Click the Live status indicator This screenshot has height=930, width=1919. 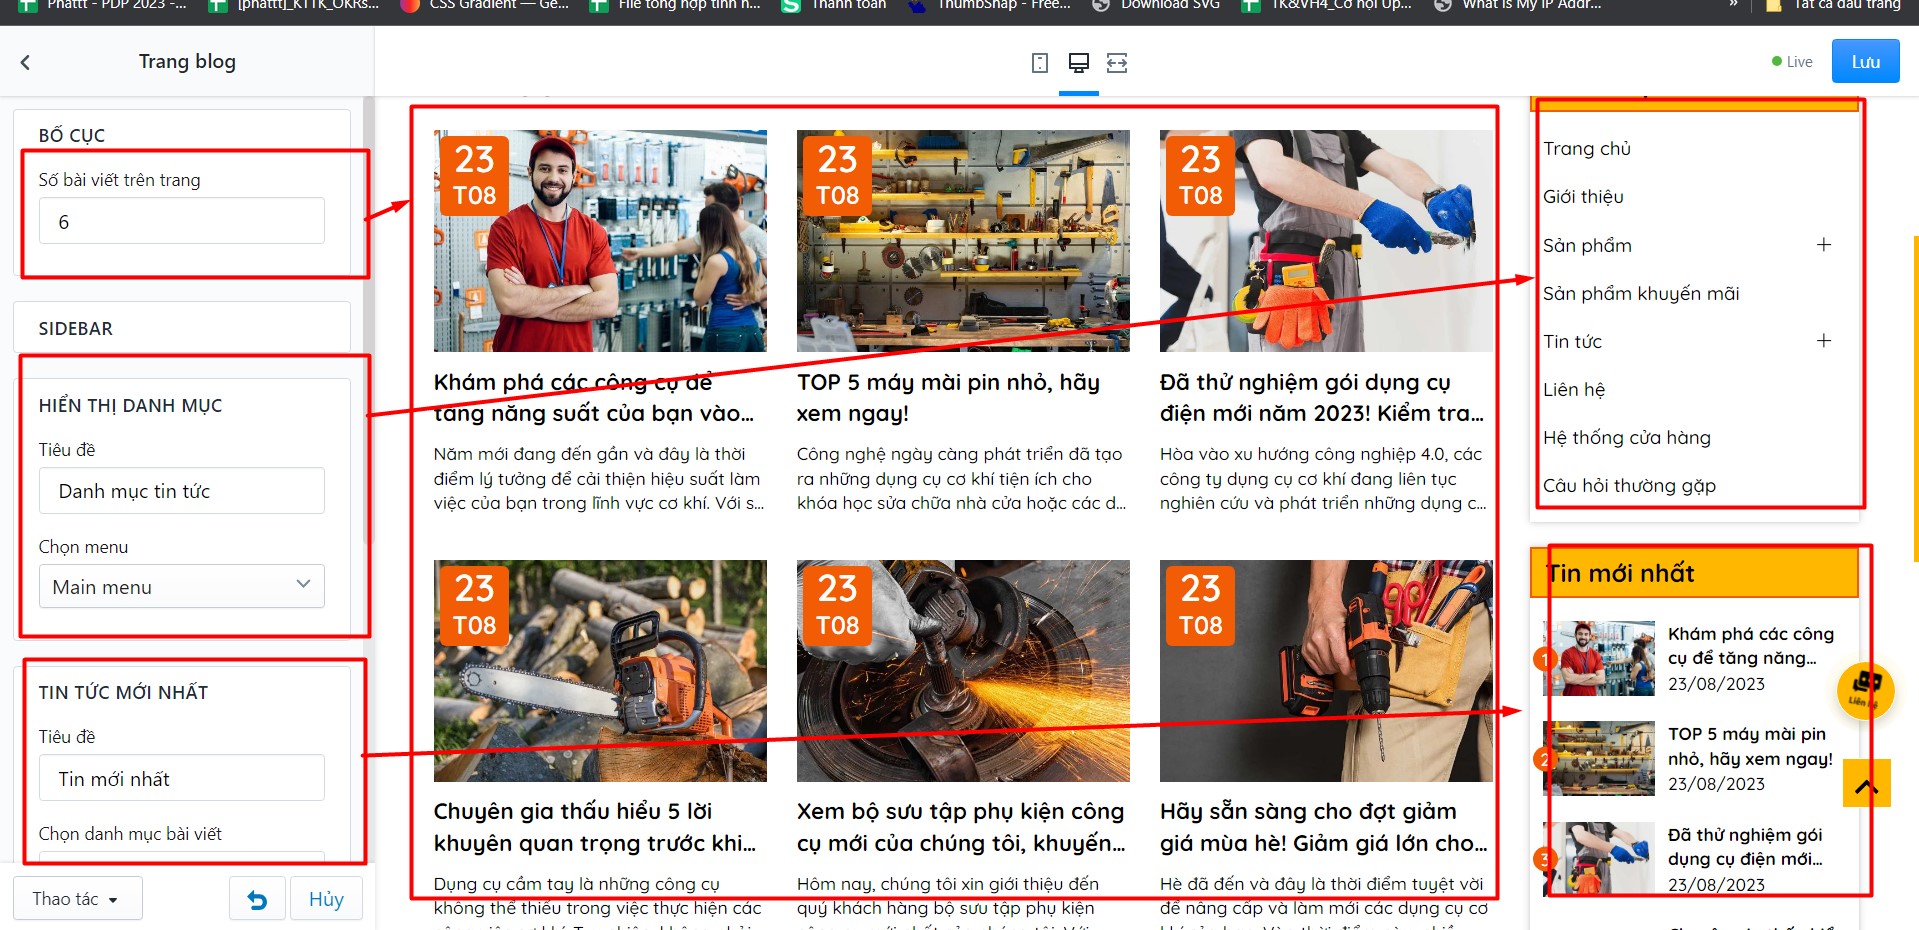click(1792, 62)
